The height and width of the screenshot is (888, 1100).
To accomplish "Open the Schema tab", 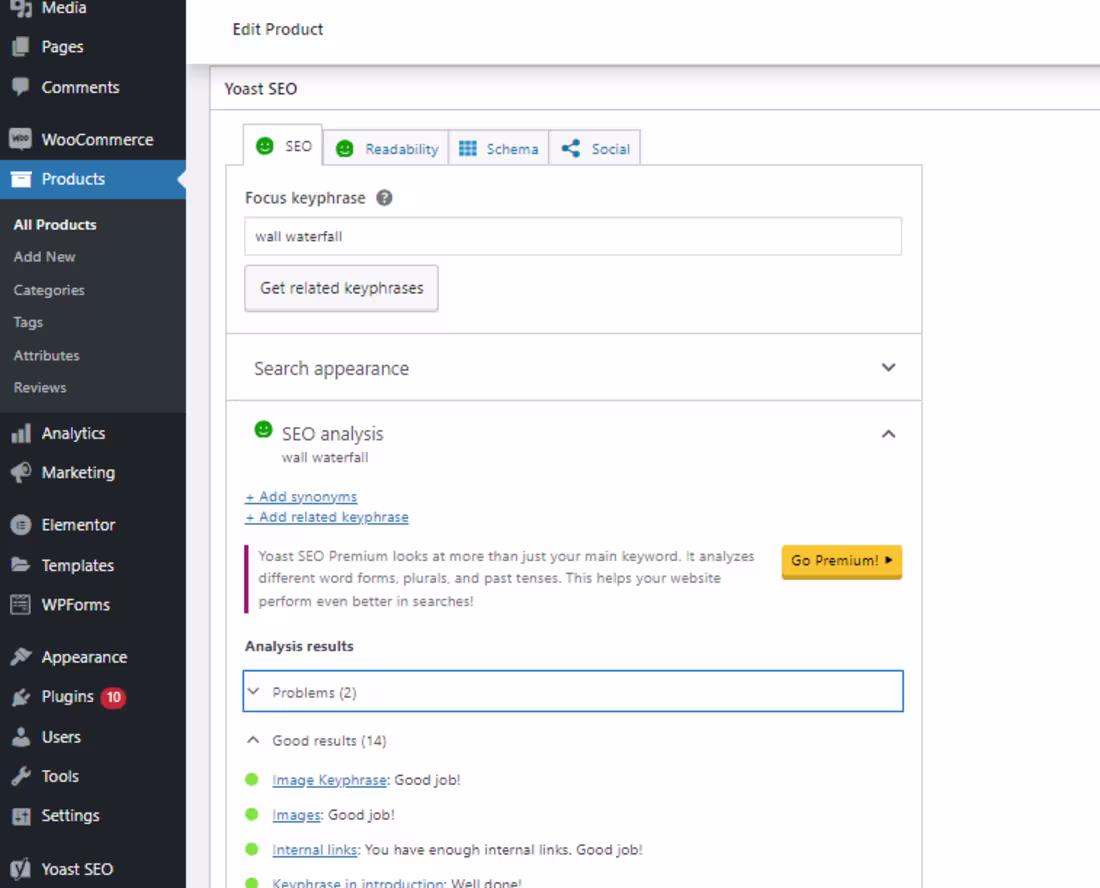I will (498, 149).
